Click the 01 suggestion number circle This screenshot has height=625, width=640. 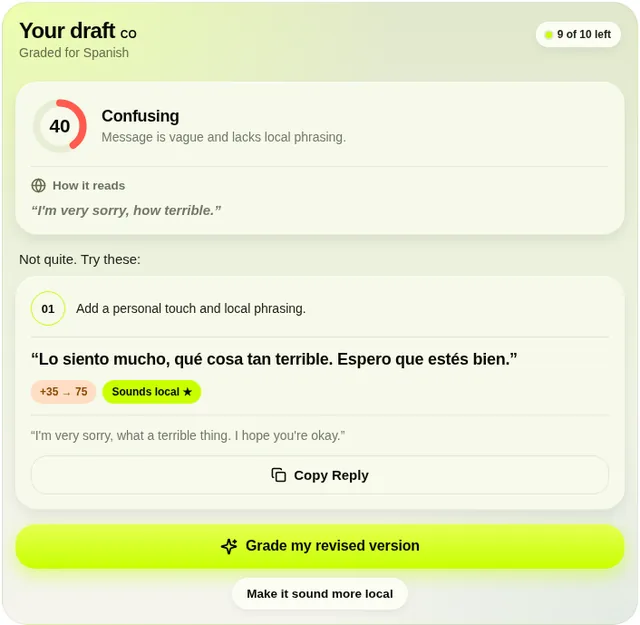point(48,309)
